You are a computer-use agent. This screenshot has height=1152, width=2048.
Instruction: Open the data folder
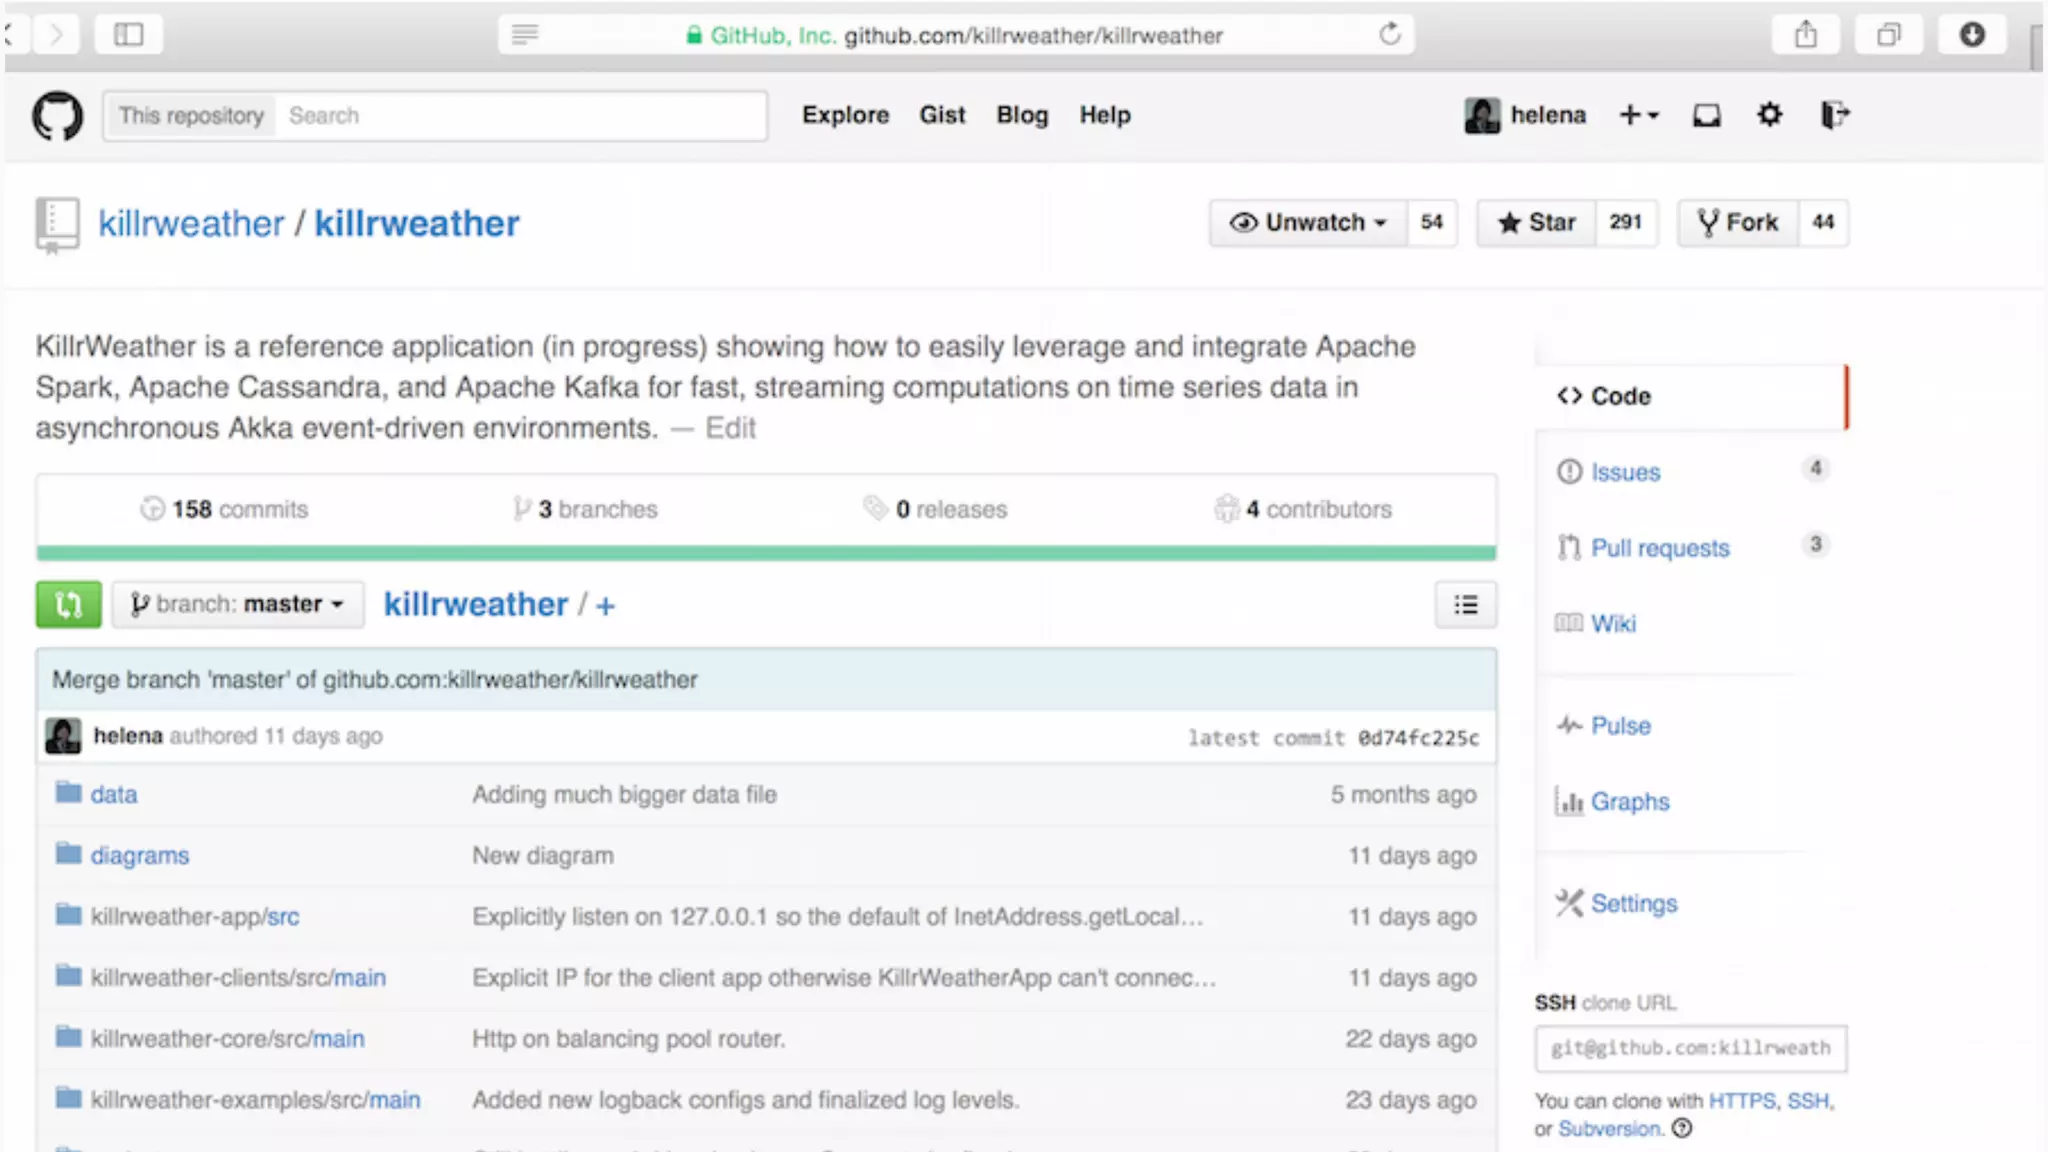click(x=114, y=794)
